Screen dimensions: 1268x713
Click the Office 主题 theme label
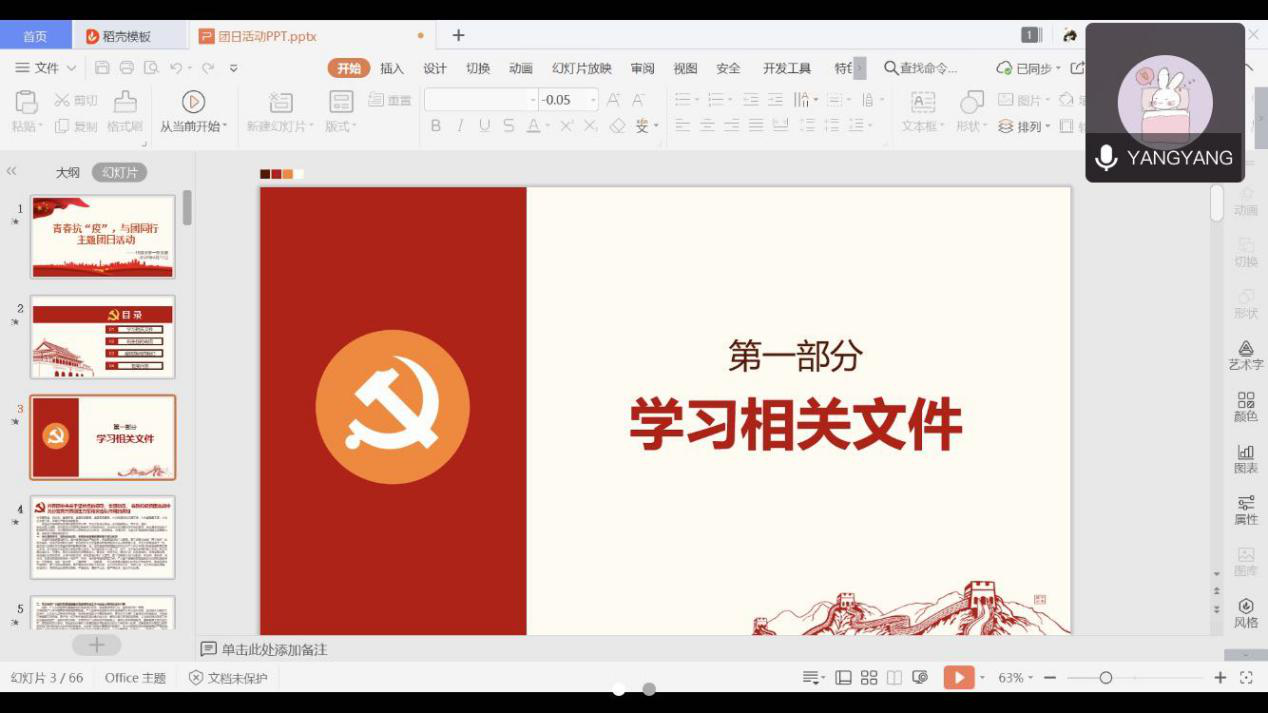[x=135, y=678]
